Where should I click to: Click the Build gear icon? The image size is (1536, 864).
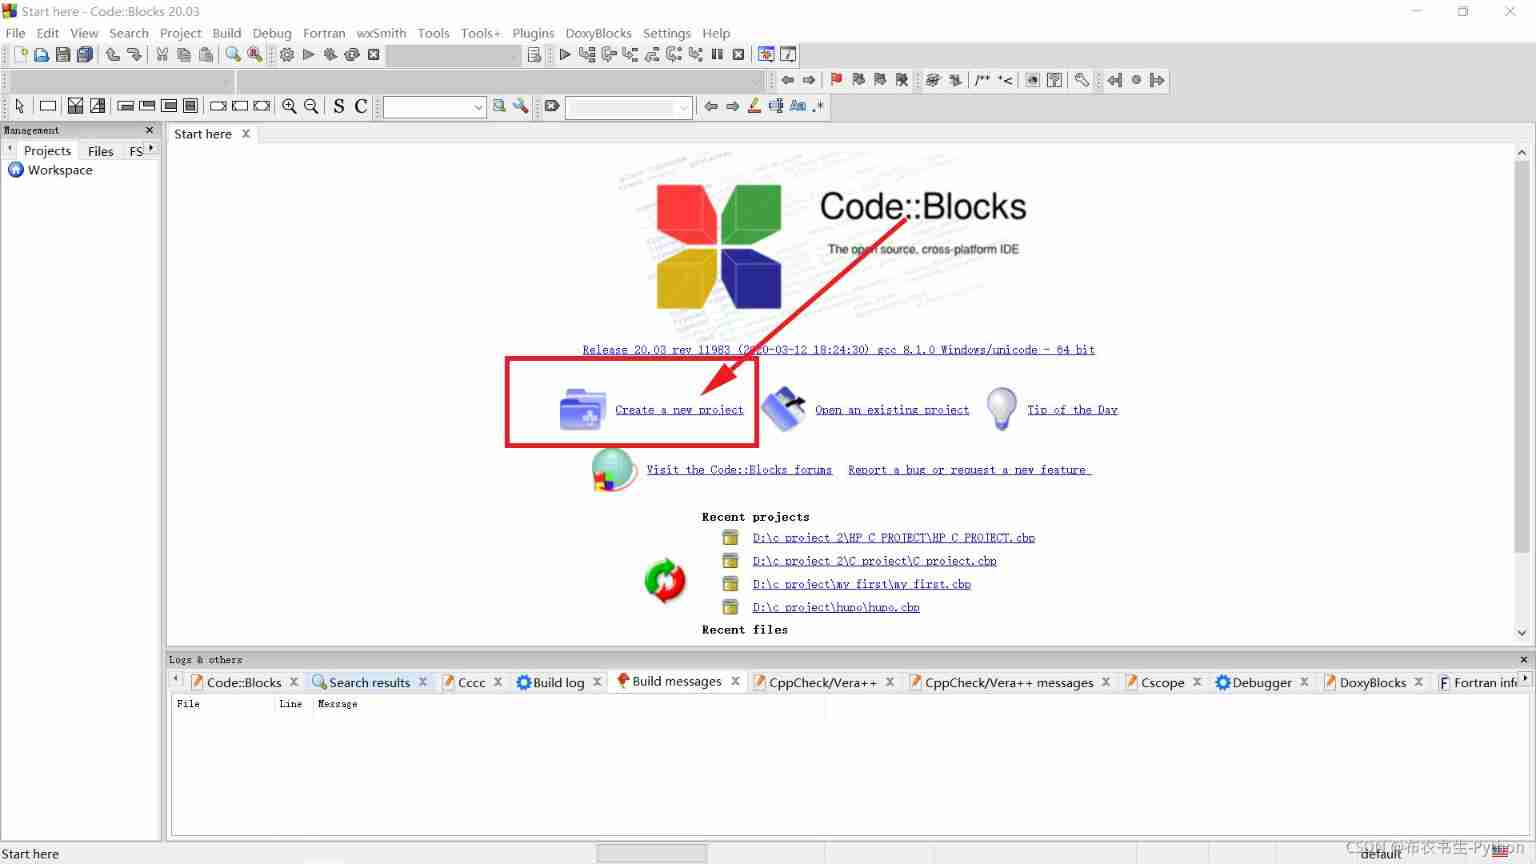[x=287, y=55]
